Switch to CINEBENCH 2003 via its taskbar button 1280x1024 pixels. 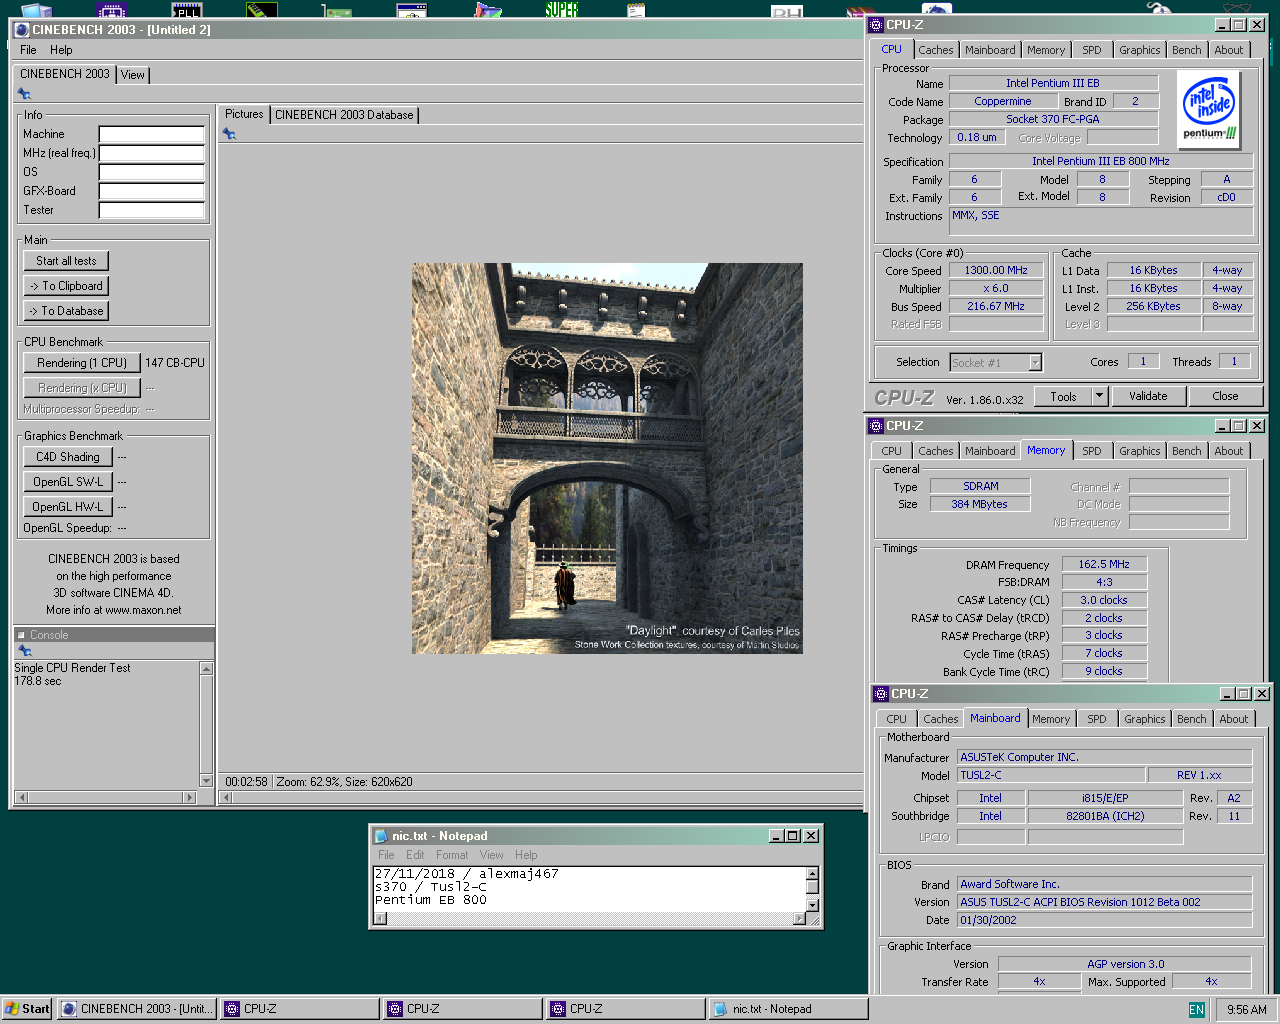[x=137, y=1009]
